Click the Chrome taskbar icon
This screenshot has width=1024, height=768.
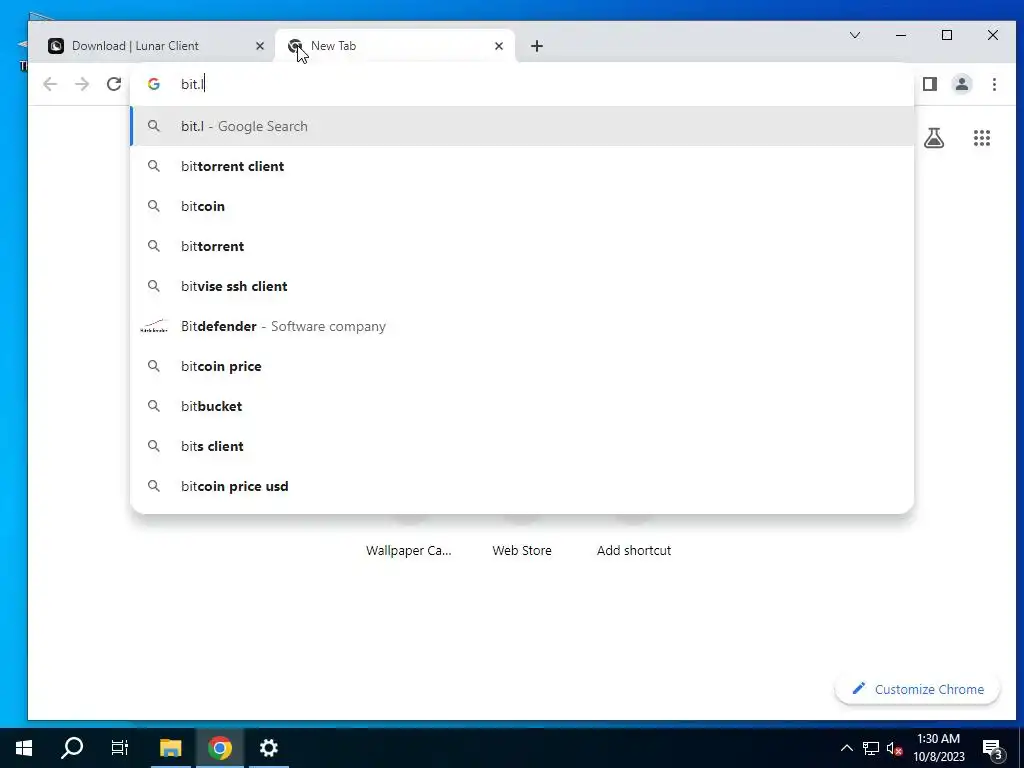pyautogui.click(x=220, y=748)
